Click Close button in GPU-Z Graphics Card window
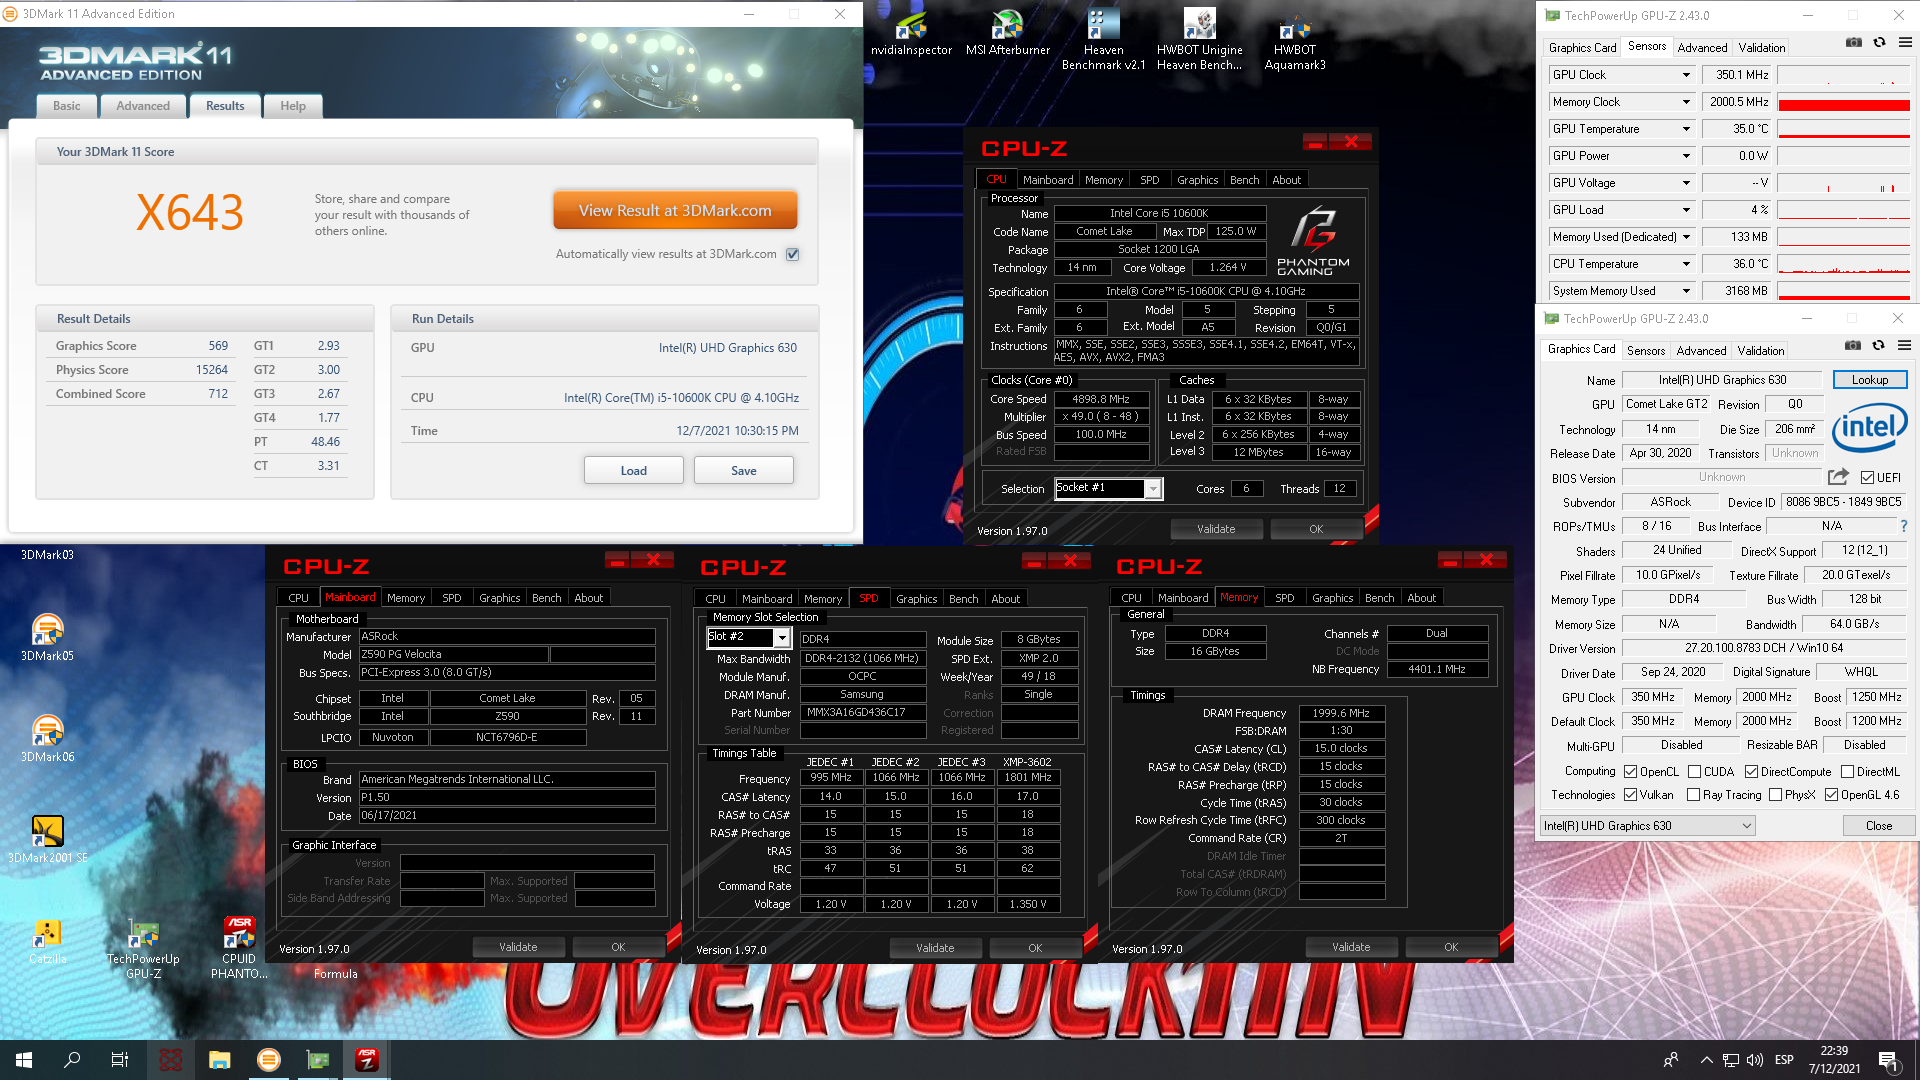The width and height of the screenshot is (1920, 1080). [x=1878, y=826]
